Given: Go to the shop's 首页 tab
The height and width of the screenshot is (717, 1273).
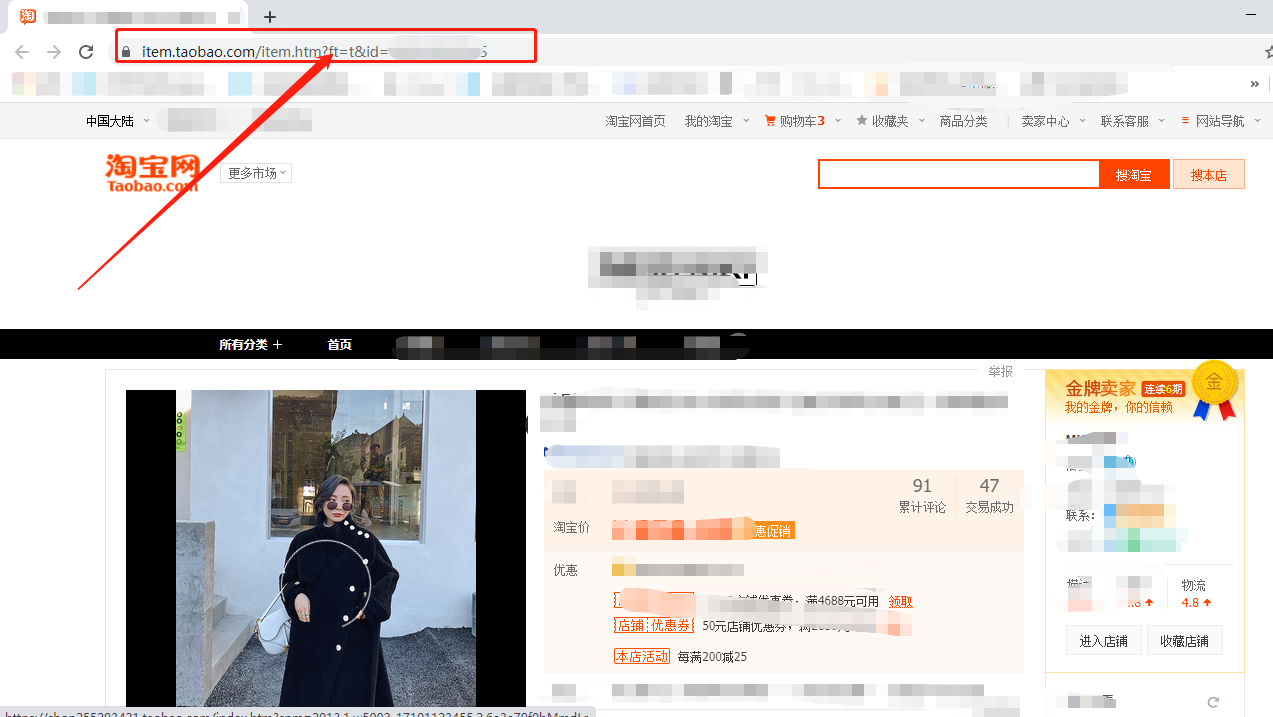Looking at the screenshot, I should pyautogui.click(x=339, y=344).
